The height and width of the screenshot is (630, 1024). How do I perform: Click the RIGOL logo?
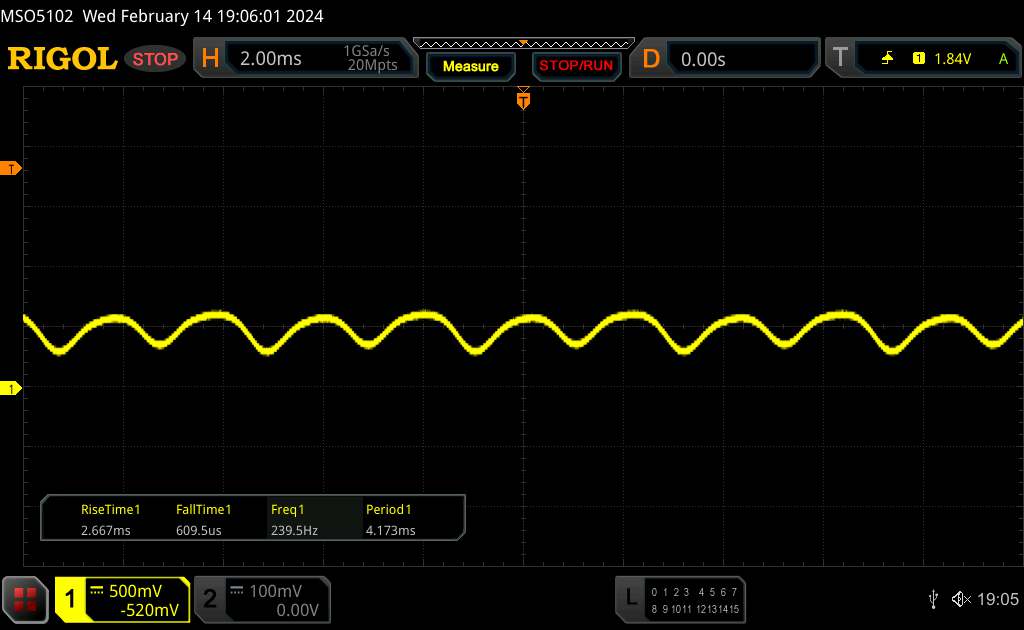point(62,59)
